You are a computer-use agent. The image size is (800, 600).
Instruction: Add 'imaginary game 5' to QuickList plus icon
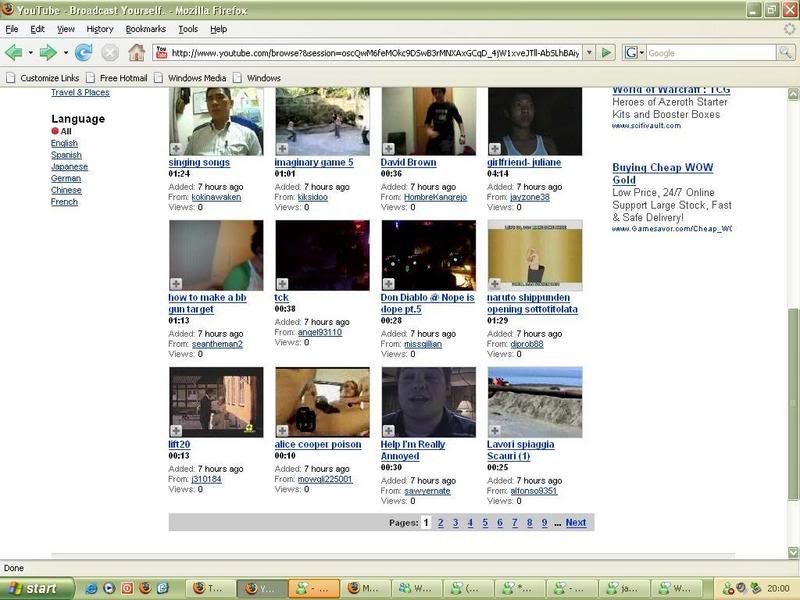tap(282, 148)
